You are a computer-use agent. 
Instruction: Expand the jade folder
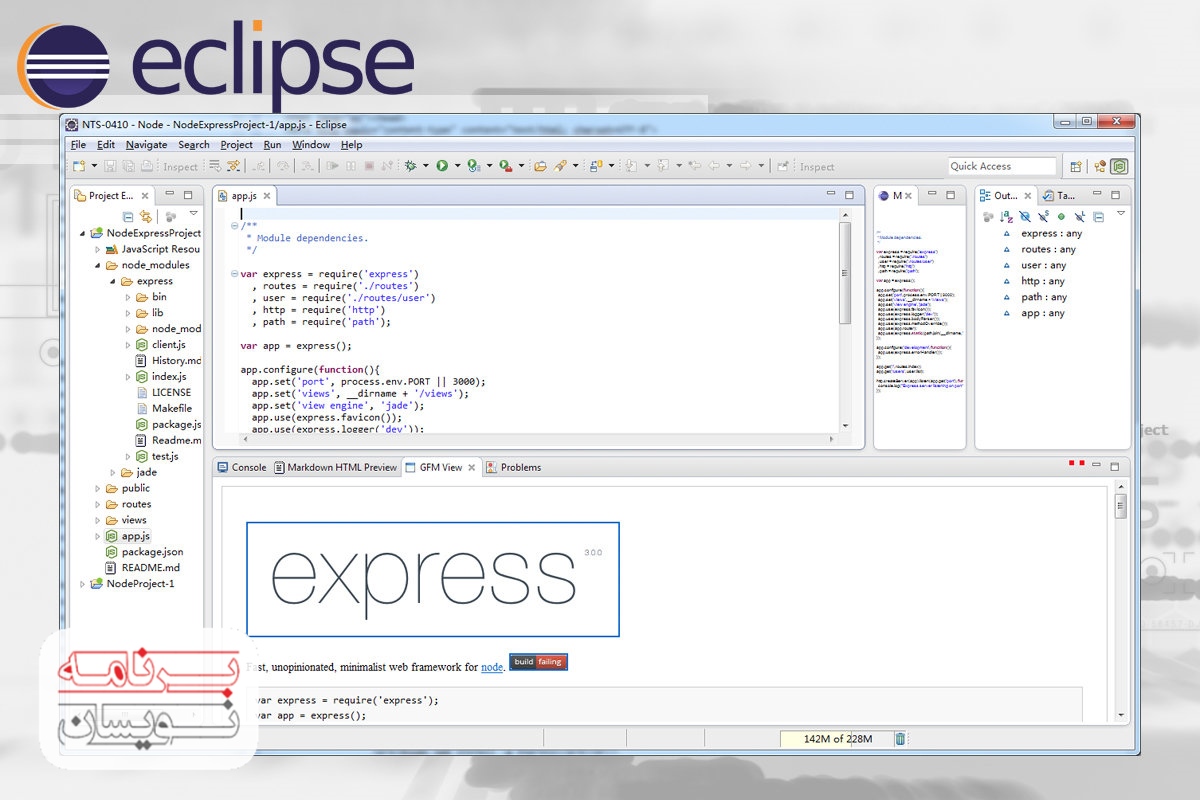click(114, 472)
